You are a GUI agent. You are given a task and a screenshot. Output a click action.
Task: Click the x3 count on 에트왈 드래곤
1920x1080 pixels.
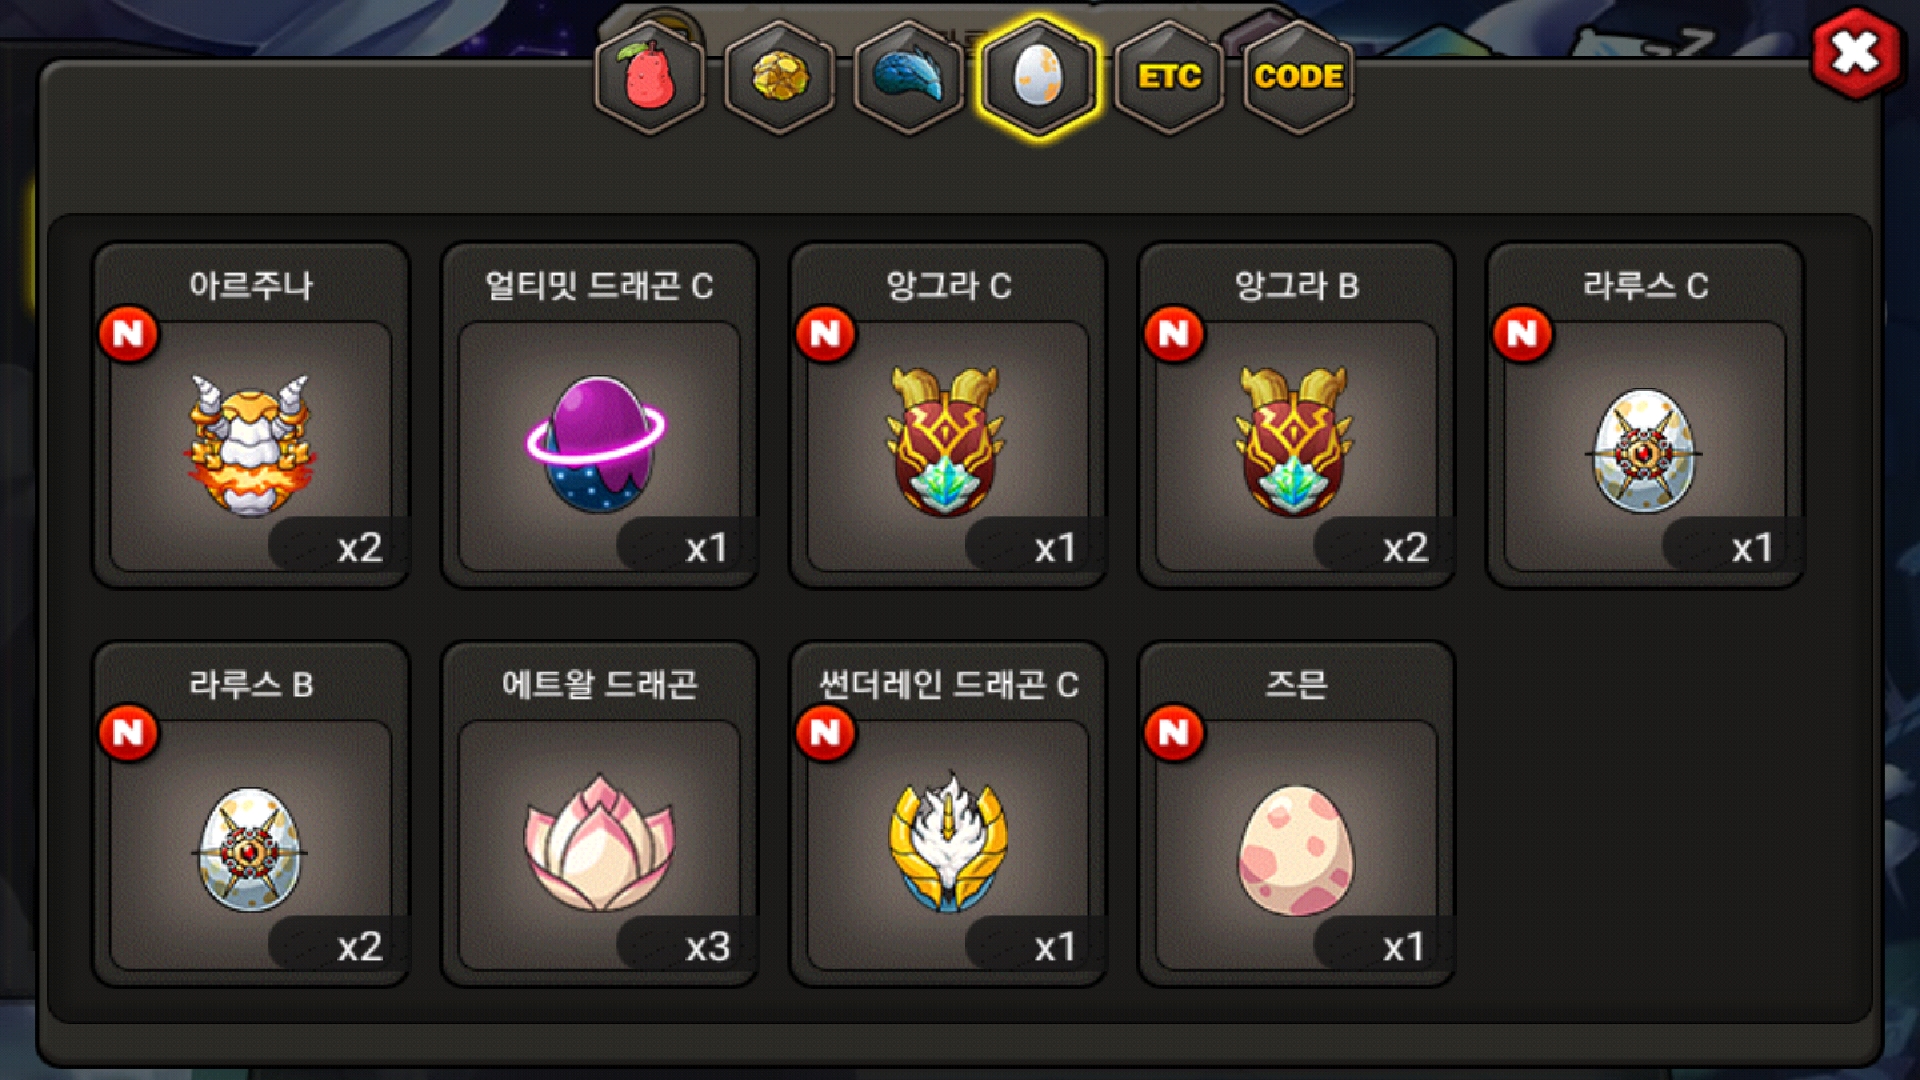tap(708, 946)
